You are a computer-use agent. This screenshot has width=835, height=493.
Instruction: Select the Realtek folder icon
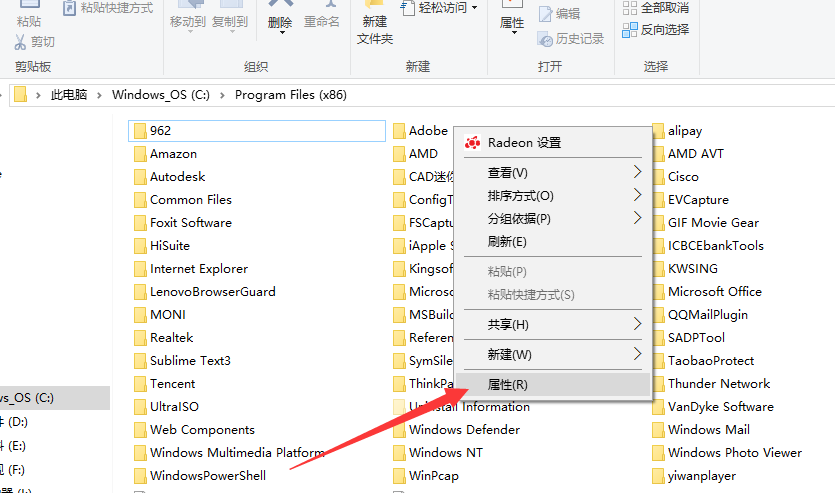[140, 338]
